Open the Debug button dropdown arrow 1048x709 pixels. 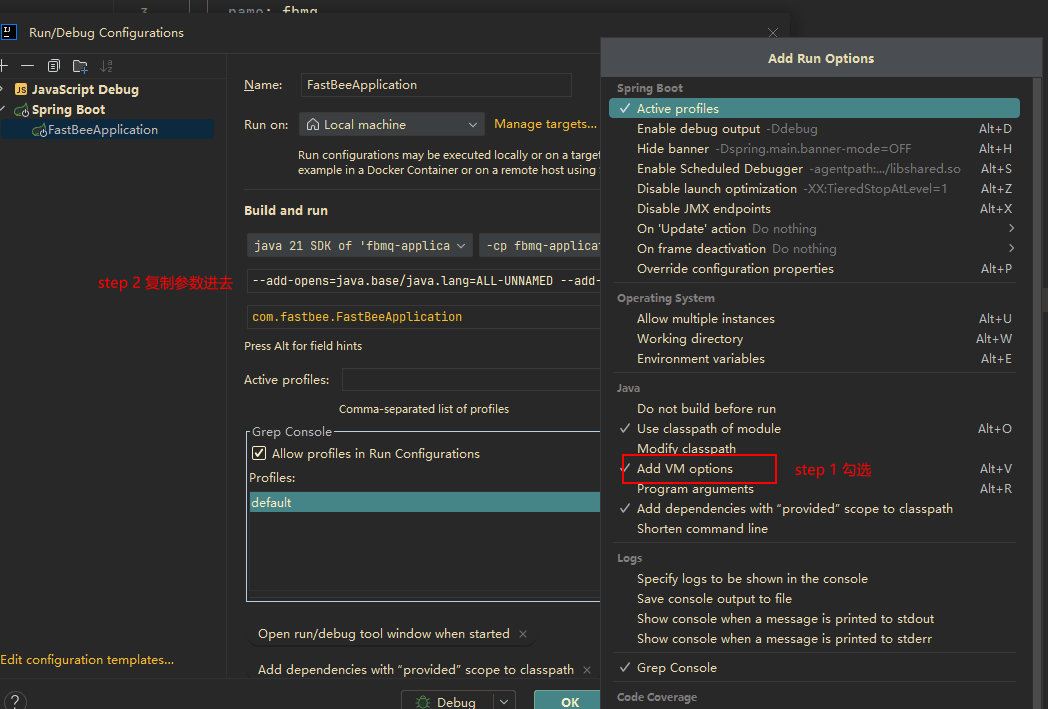click(504, 702)
